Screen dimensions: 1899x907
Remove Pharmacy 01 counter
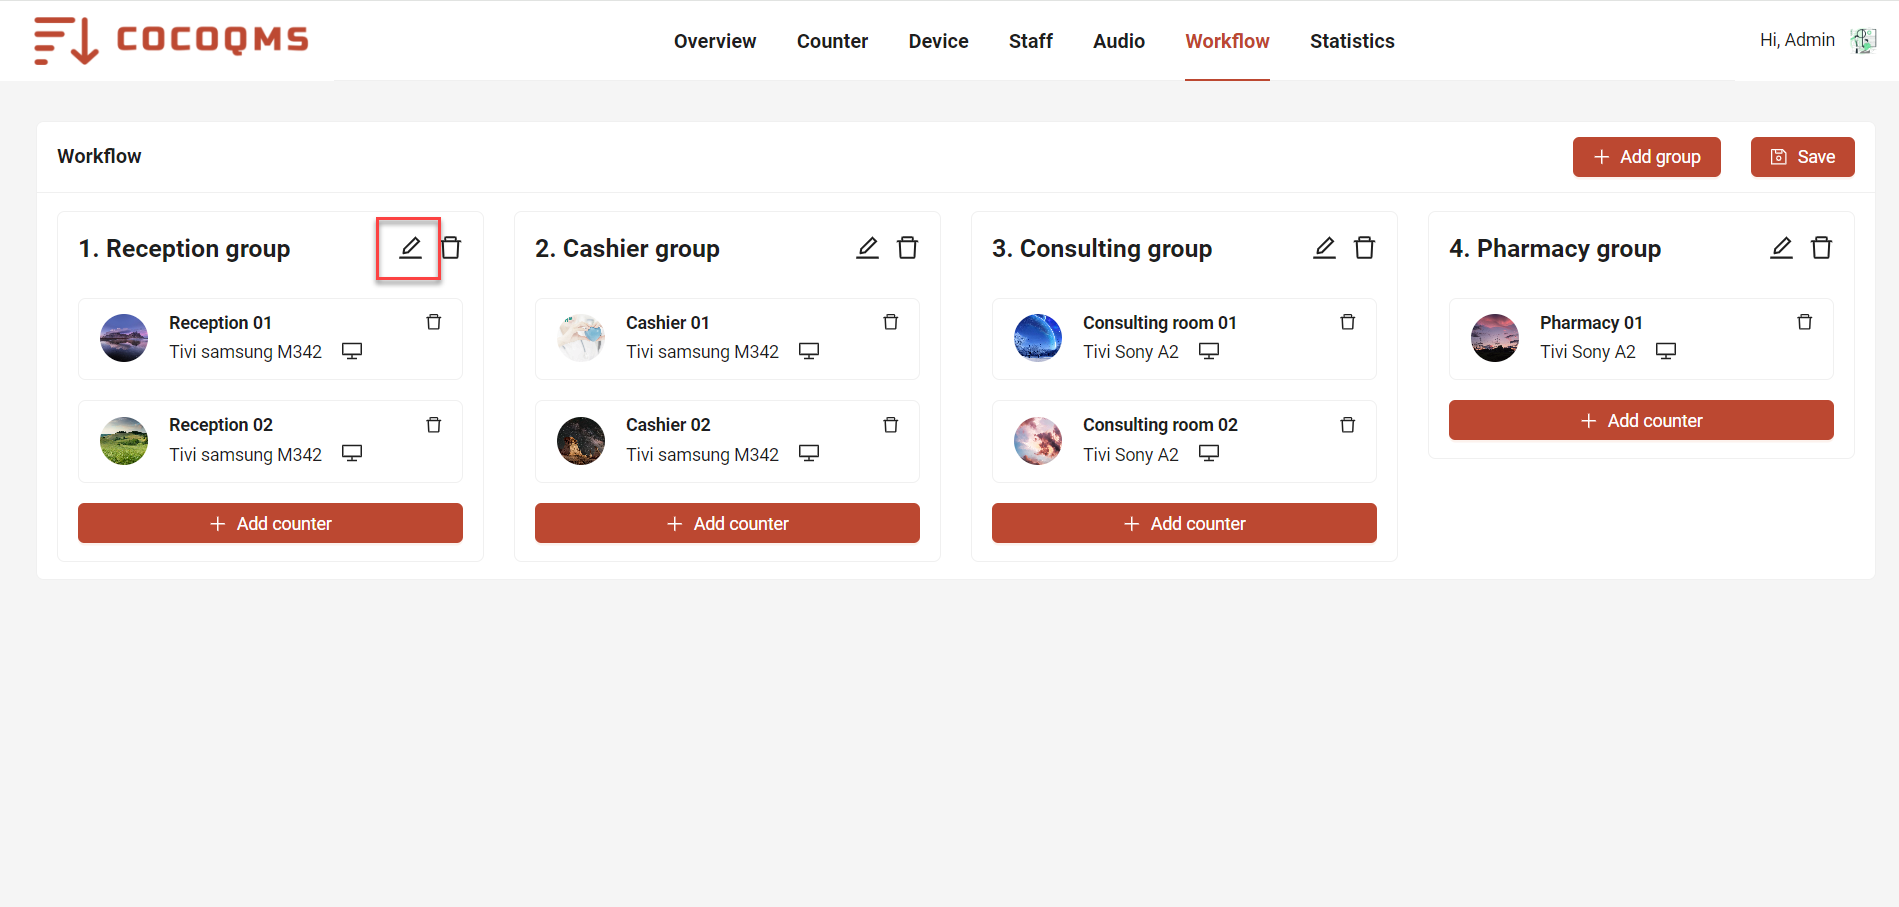click(x=1805, y=322)
